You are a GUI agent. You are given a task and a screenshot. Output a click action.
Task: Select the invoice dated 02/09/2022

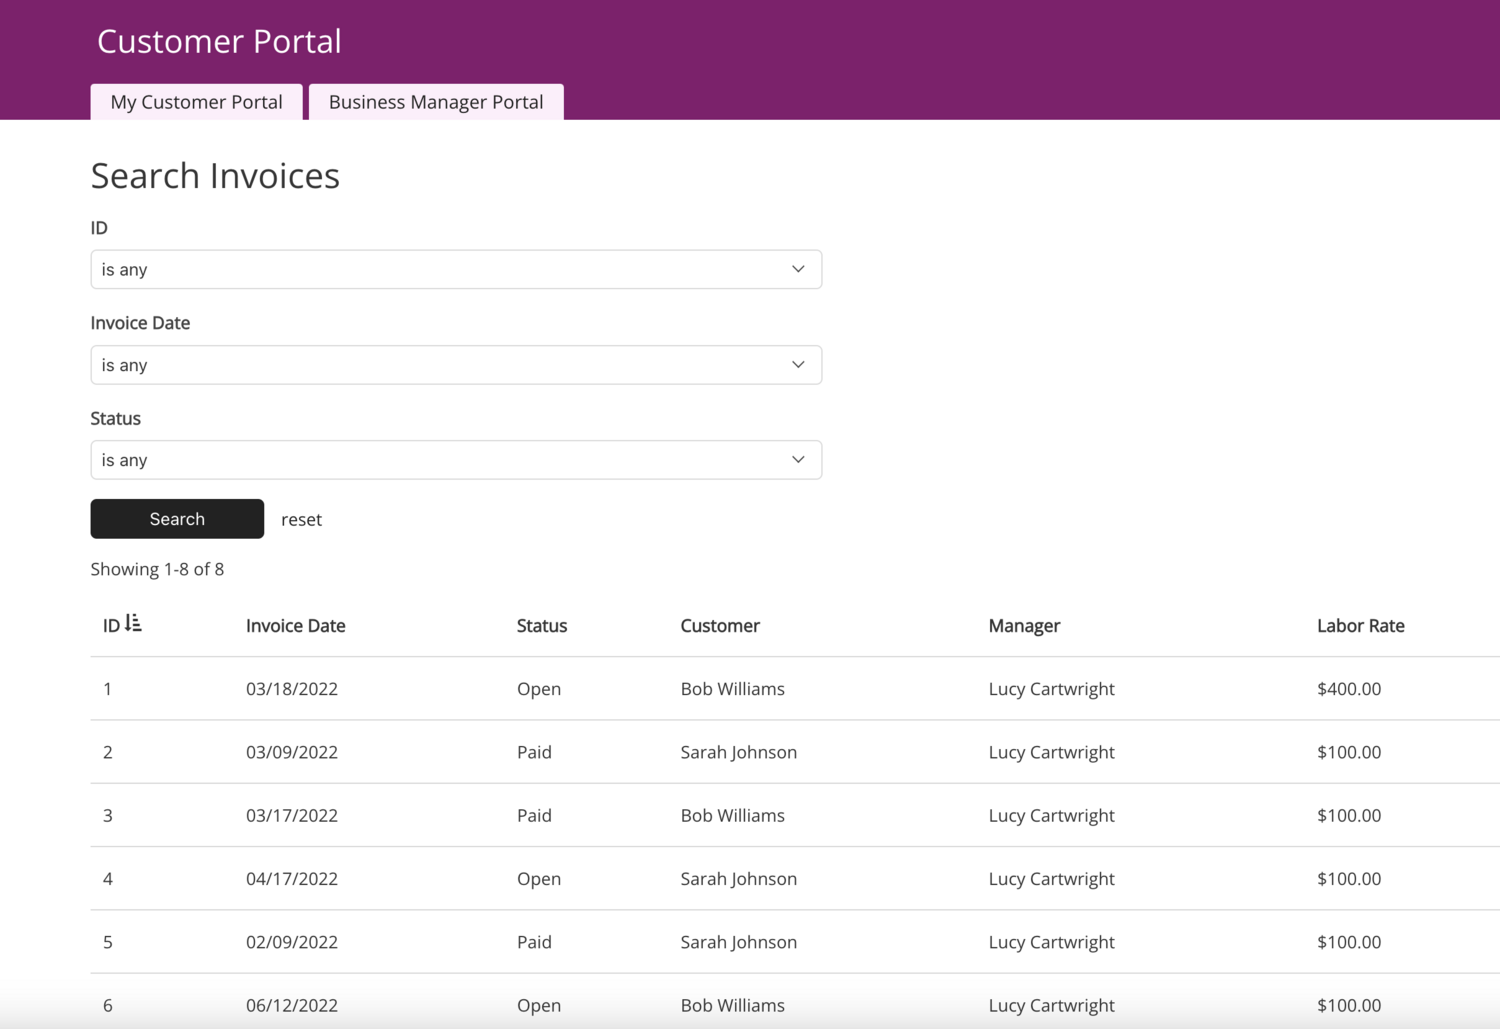click(292, 942)
